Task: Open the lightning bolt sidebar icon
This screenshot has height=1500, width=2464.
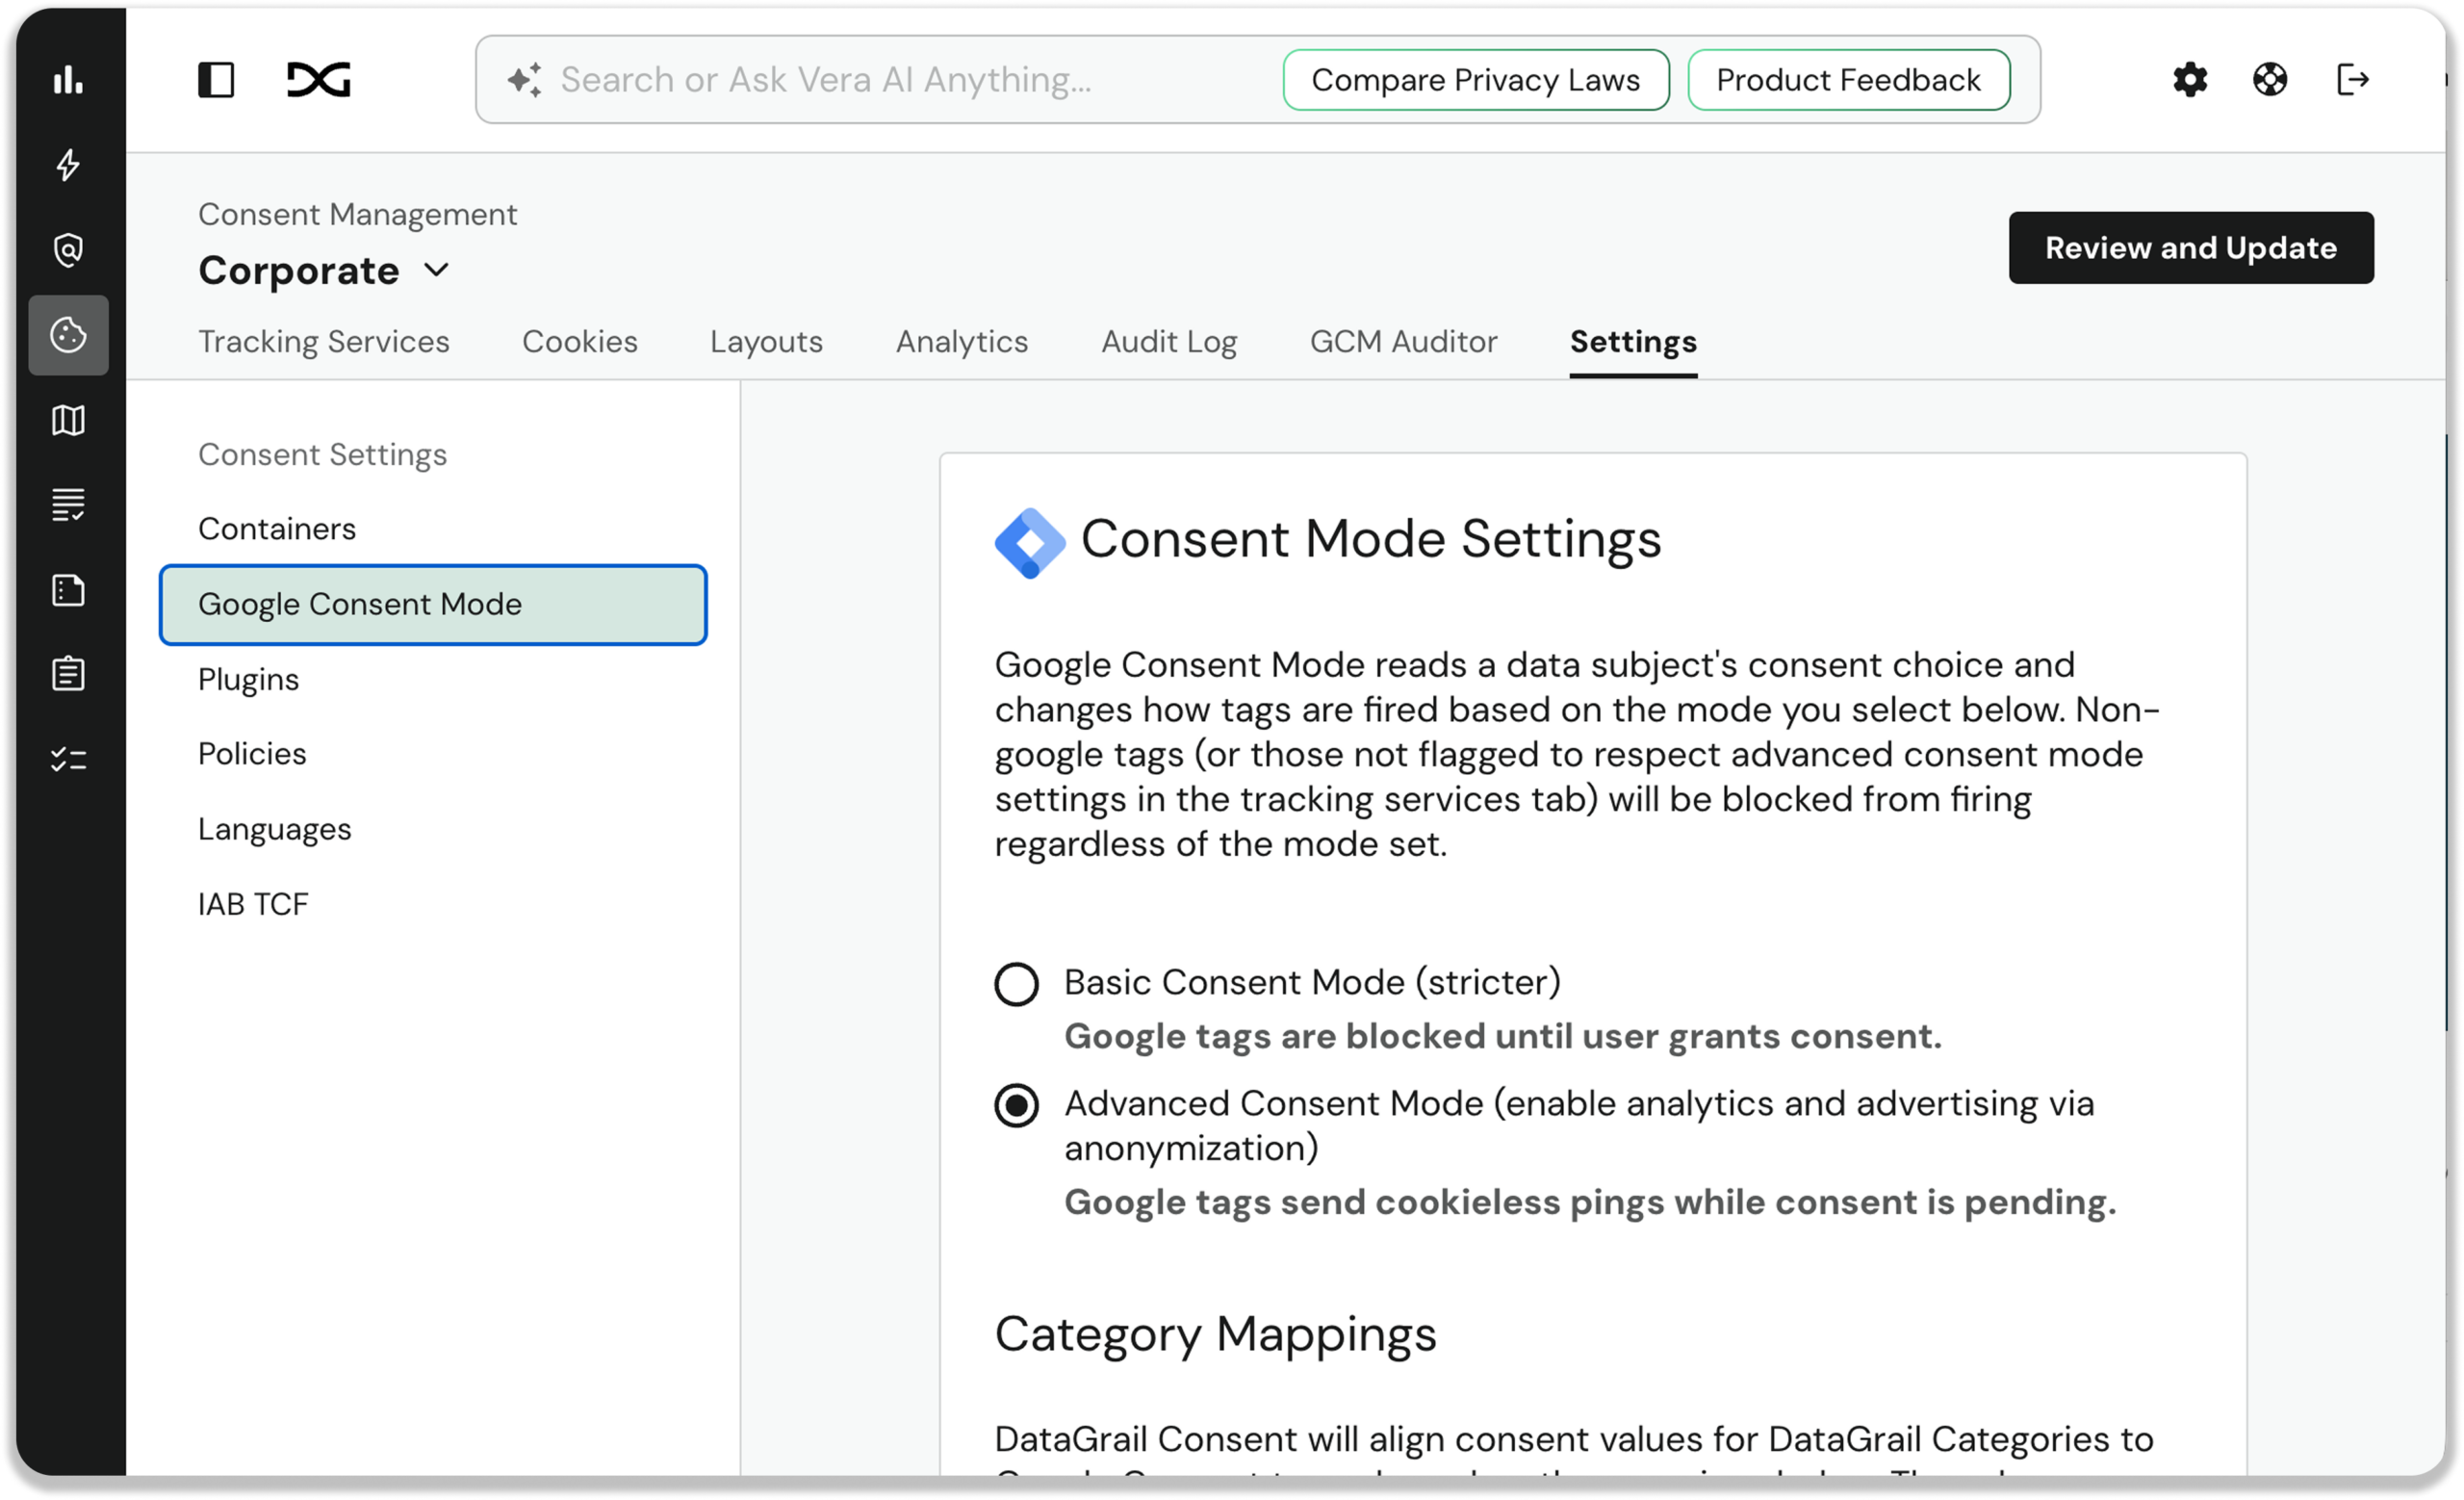Action: pos(68,164)
